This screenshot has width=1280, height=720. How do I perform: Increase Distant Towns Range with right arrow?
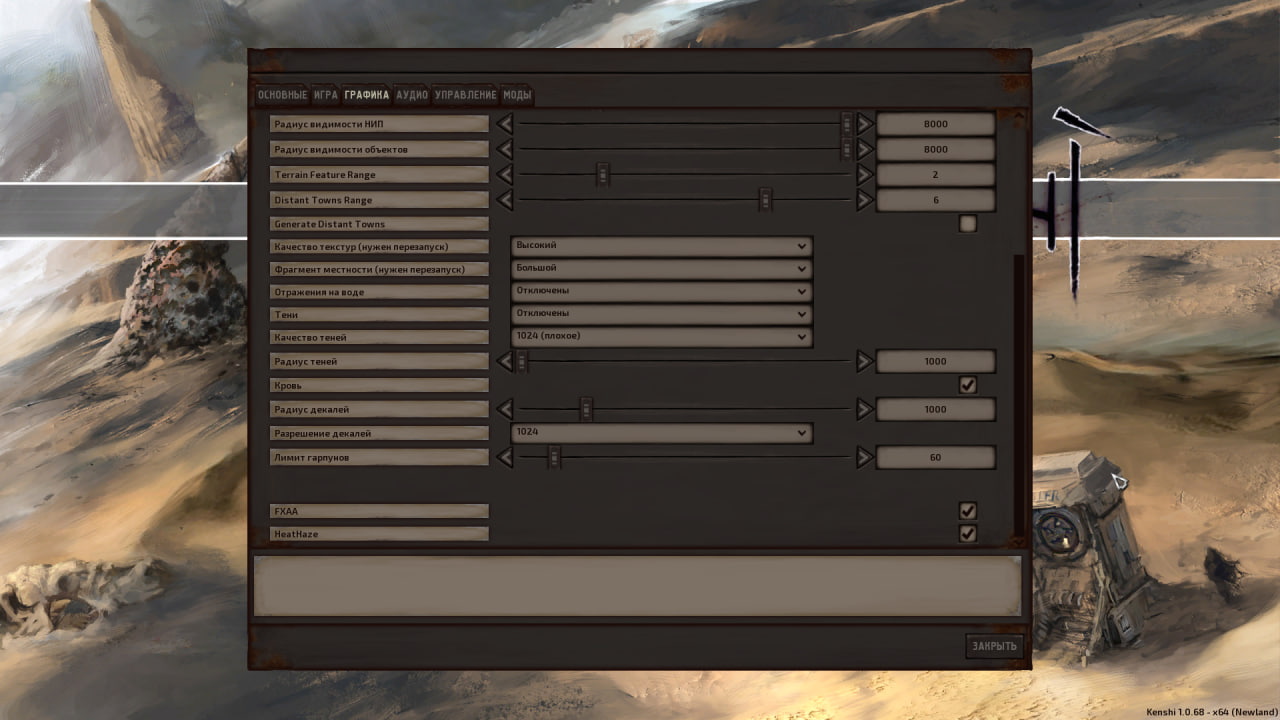point(865,200)
